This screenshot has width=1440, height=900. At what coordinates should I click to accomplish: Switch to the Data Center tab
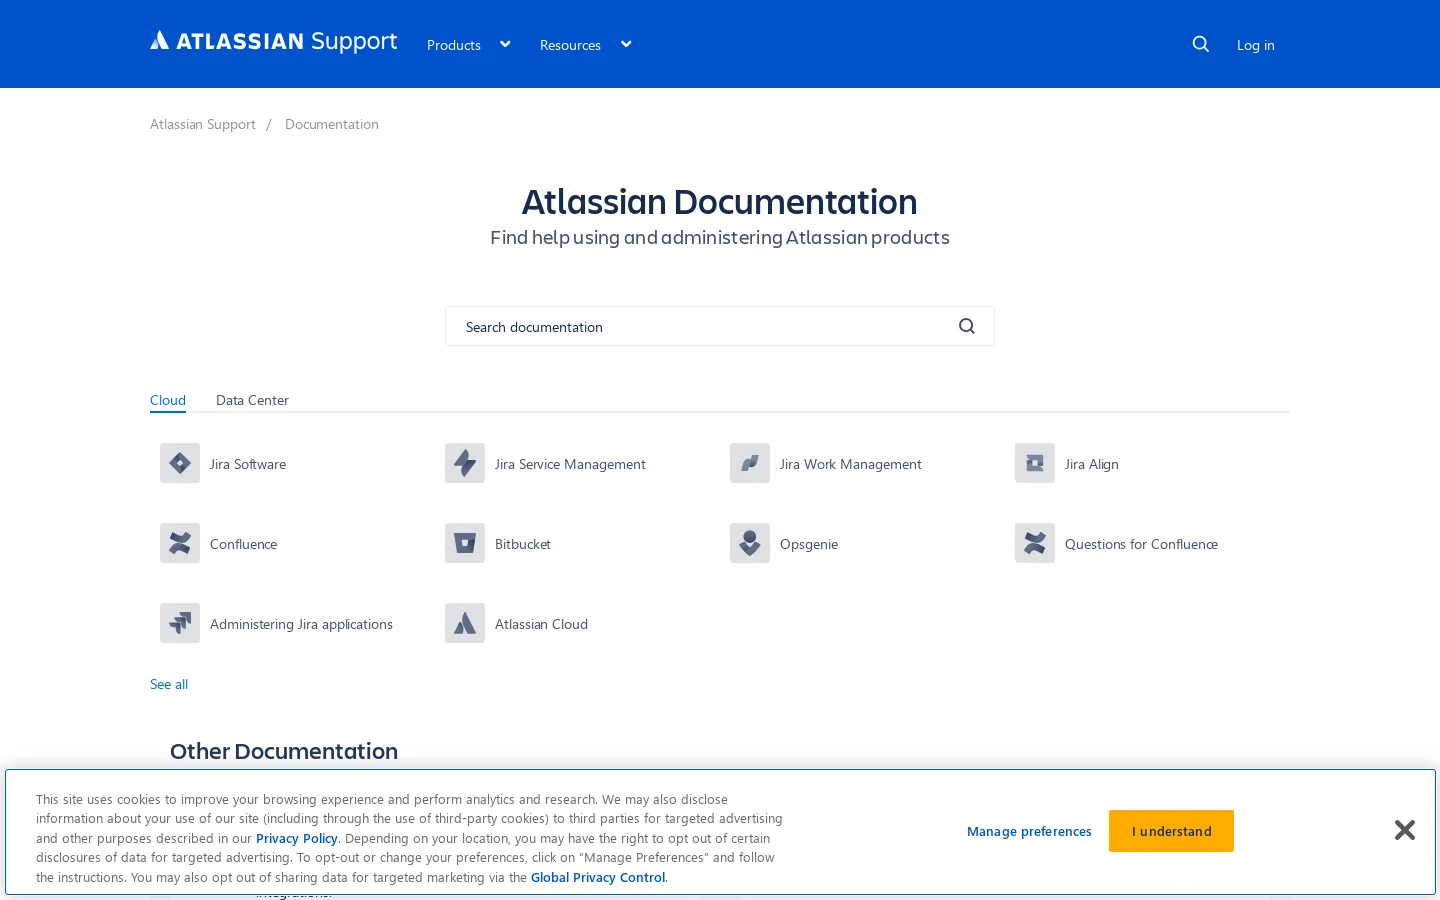click(252, 400)
